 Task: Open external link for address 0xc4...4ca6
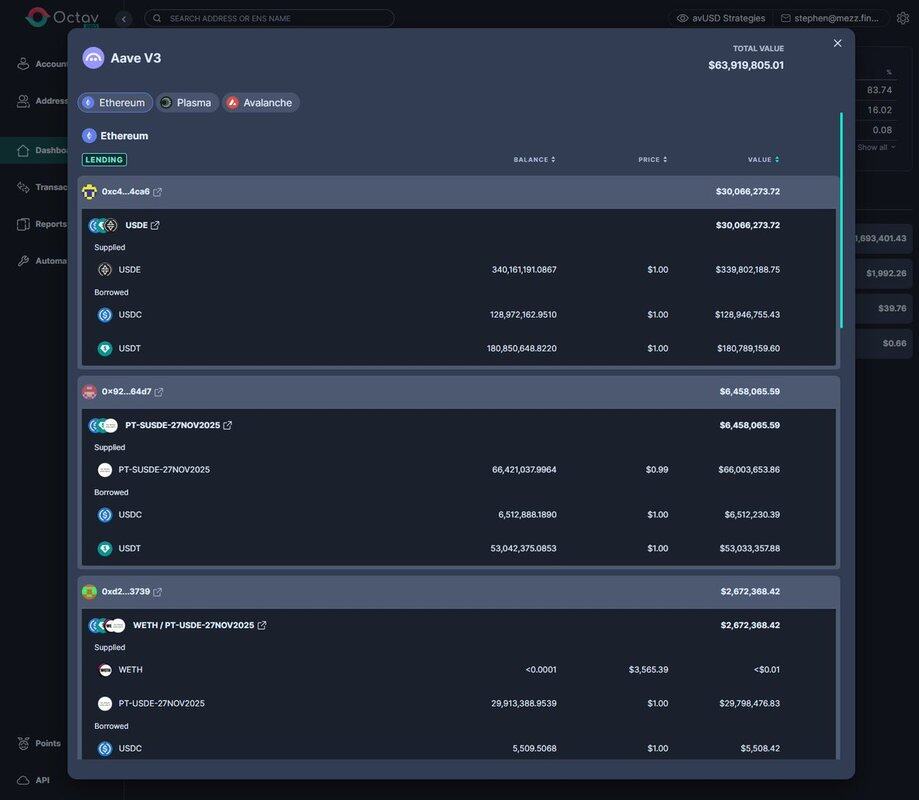pos(158,192)
